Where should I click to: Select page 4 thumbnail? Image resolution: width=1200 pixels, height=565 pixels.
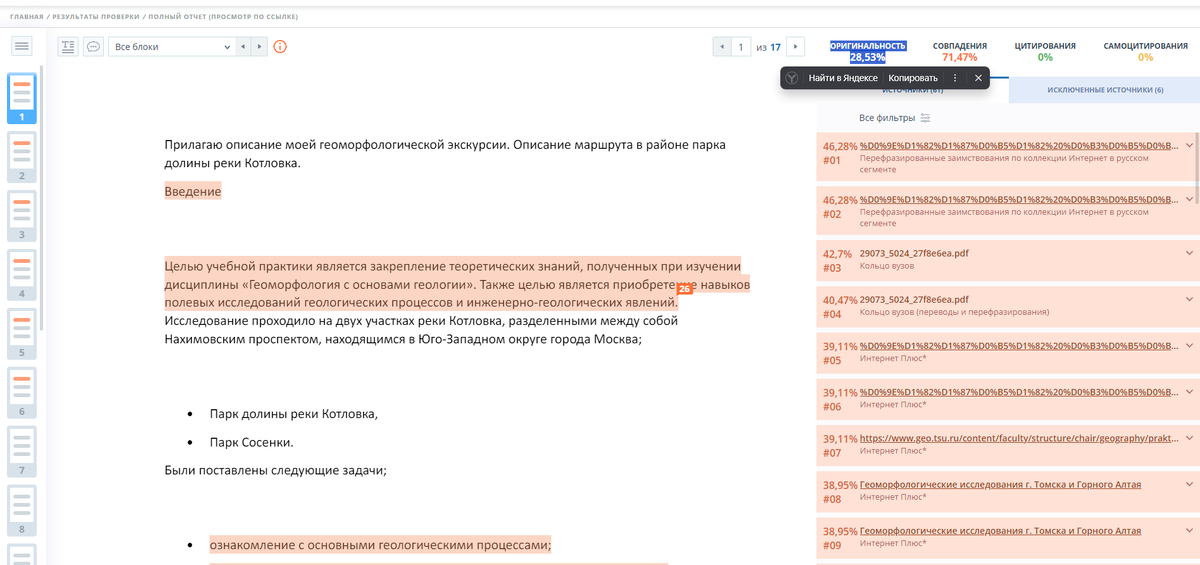(x=22, y=274)
